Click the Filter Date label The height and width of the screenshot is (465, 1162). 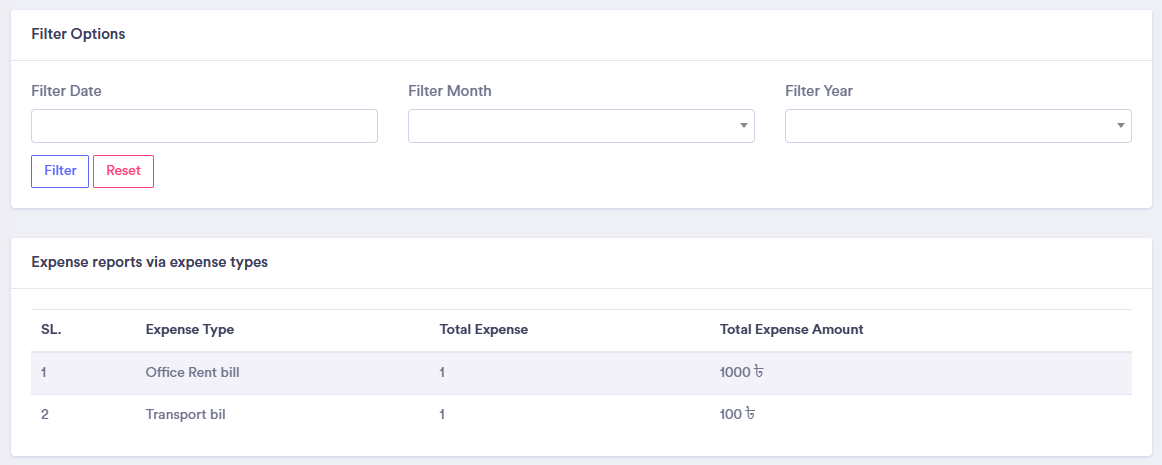point(66,91)
